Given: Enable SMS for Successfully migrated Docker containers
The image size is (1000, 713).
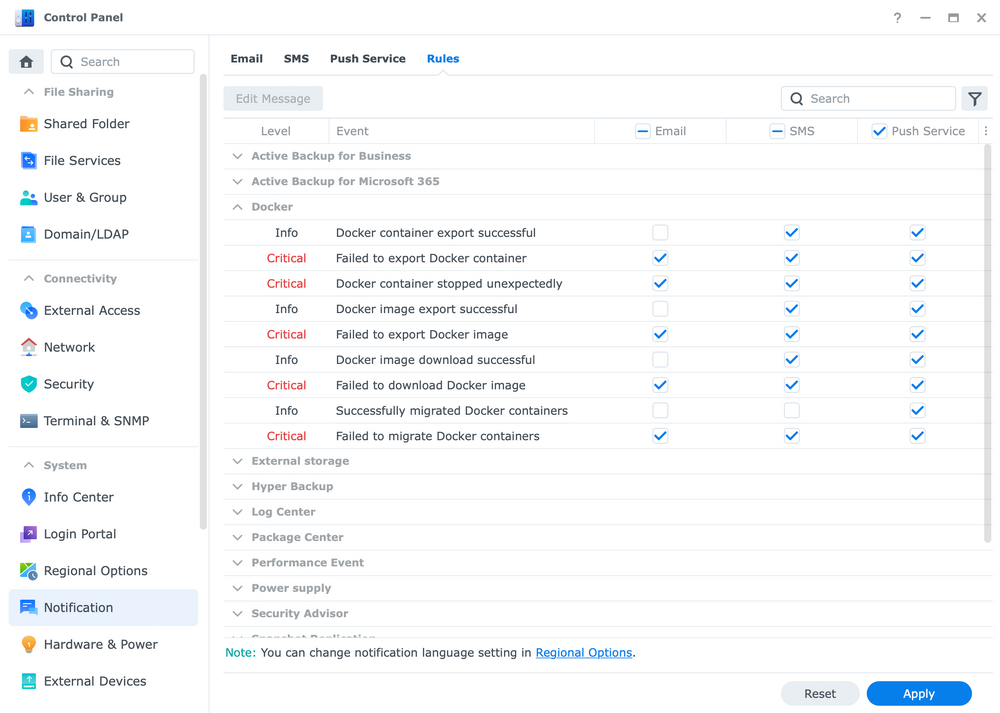Looking at the screenshot, I should pos(791,411).
